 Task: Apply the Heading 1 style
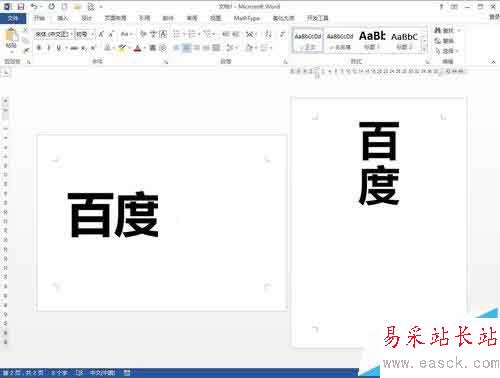coord(372,40)
